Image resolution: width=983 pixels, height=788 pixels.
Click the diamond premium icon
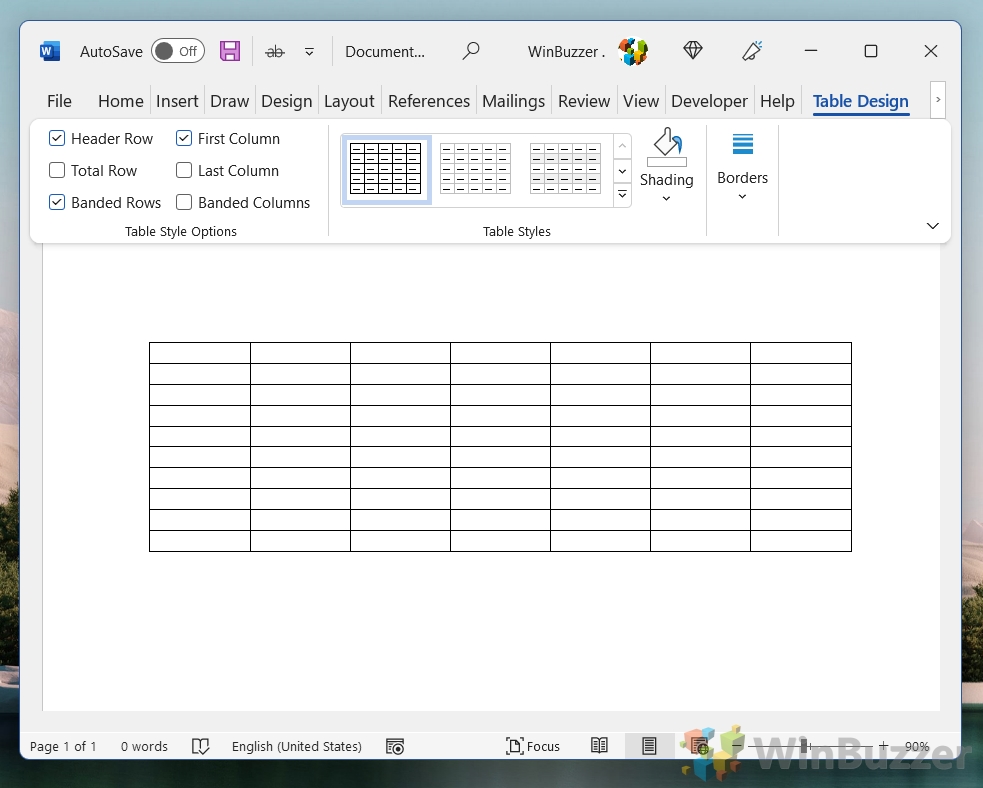click(x=692, y=51)
